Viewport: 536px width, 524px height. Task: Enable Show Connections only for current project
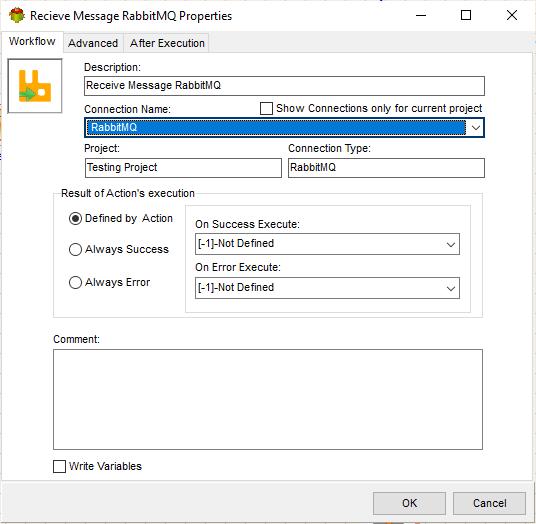click(x=266, y=108)
